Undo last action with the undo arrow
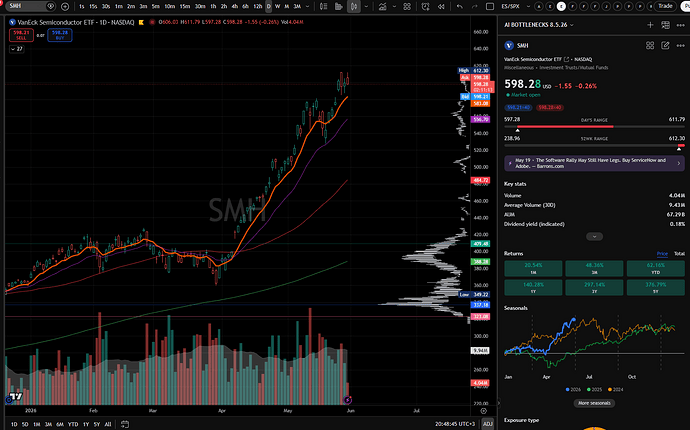This screenshot has width=690, height=430. [x=460, y=6]
